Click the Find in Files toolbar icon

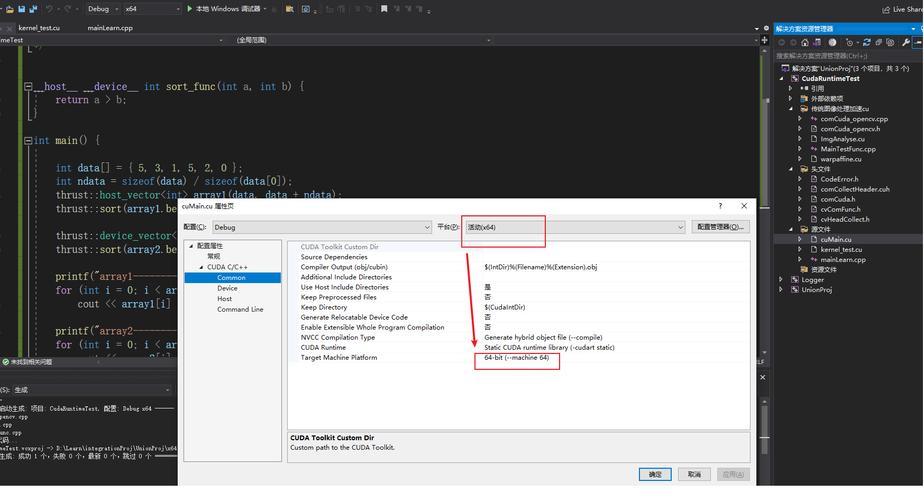pos(289,9)
